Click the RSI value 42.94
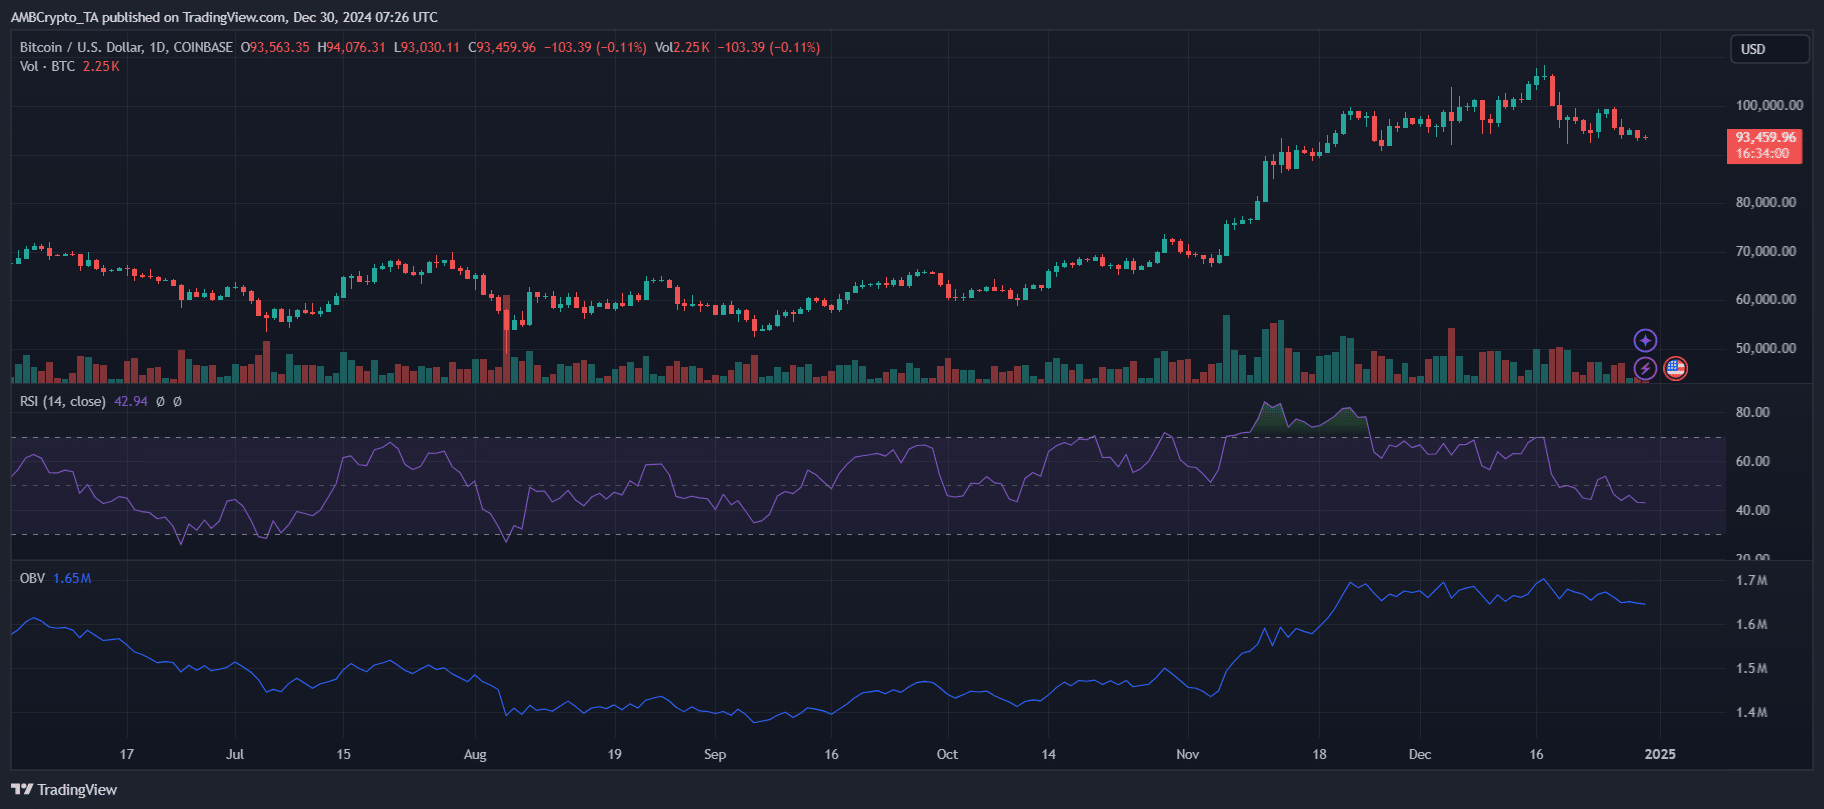Screen dimensions: 1824x809 click(131, 401)
